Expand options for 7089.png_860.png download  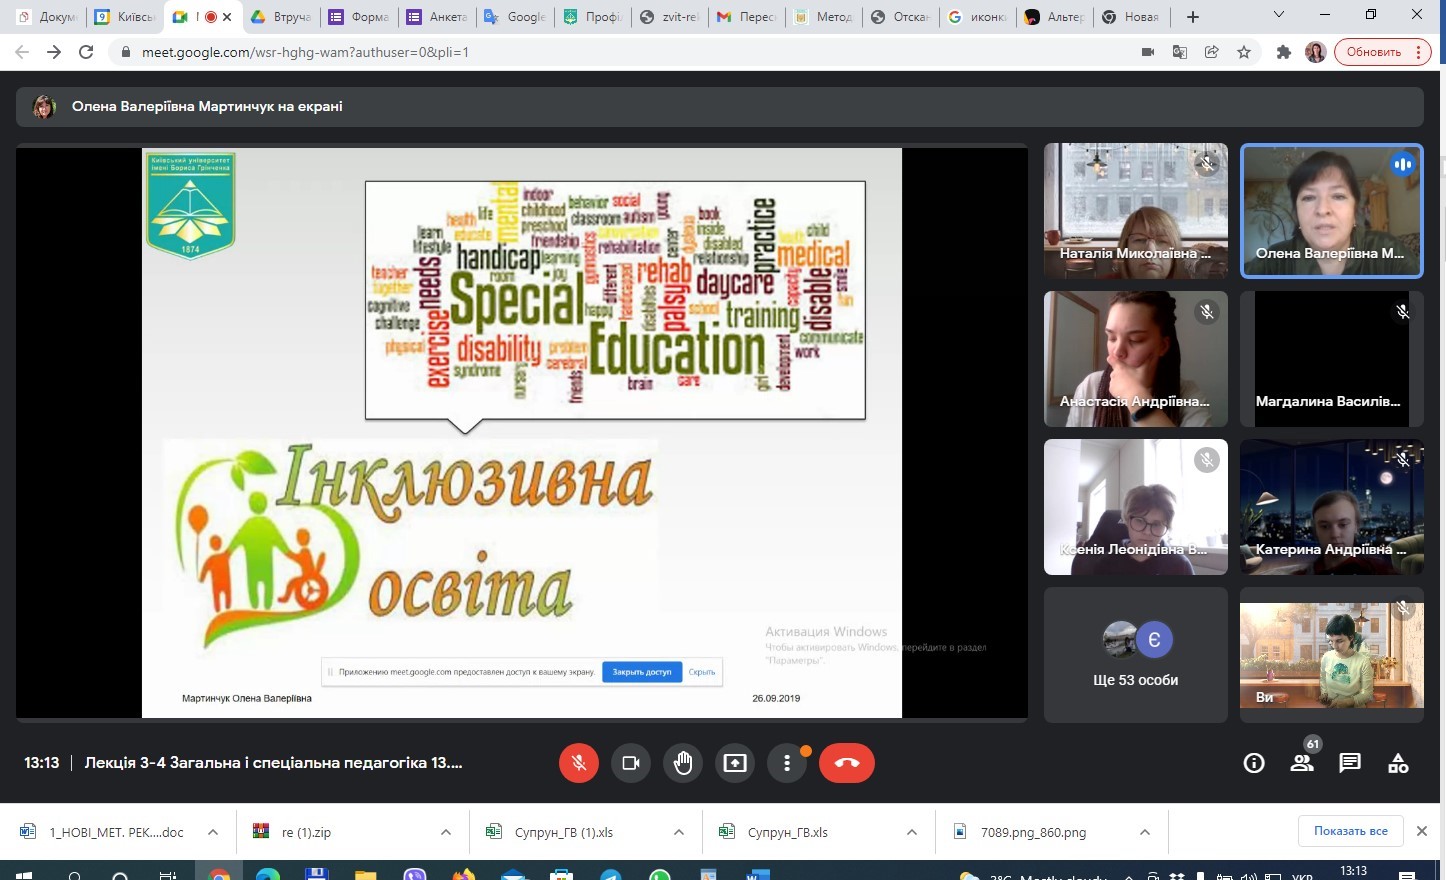tap(1145, 832)
